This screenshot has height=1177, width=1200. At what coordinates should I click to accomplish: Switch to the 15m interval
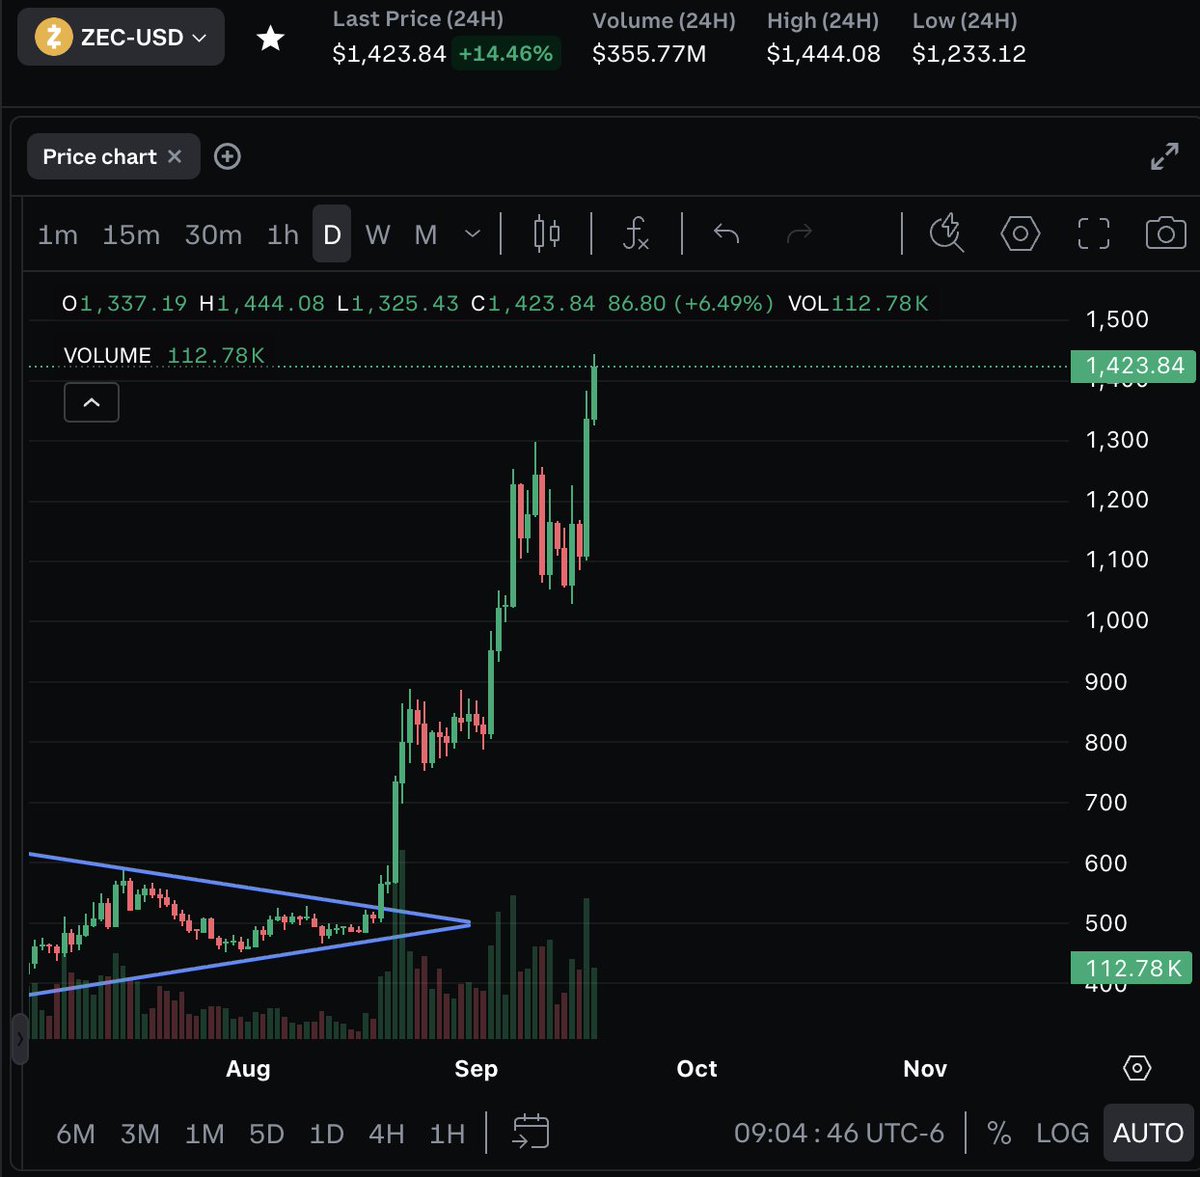click(x=131, y=235)
